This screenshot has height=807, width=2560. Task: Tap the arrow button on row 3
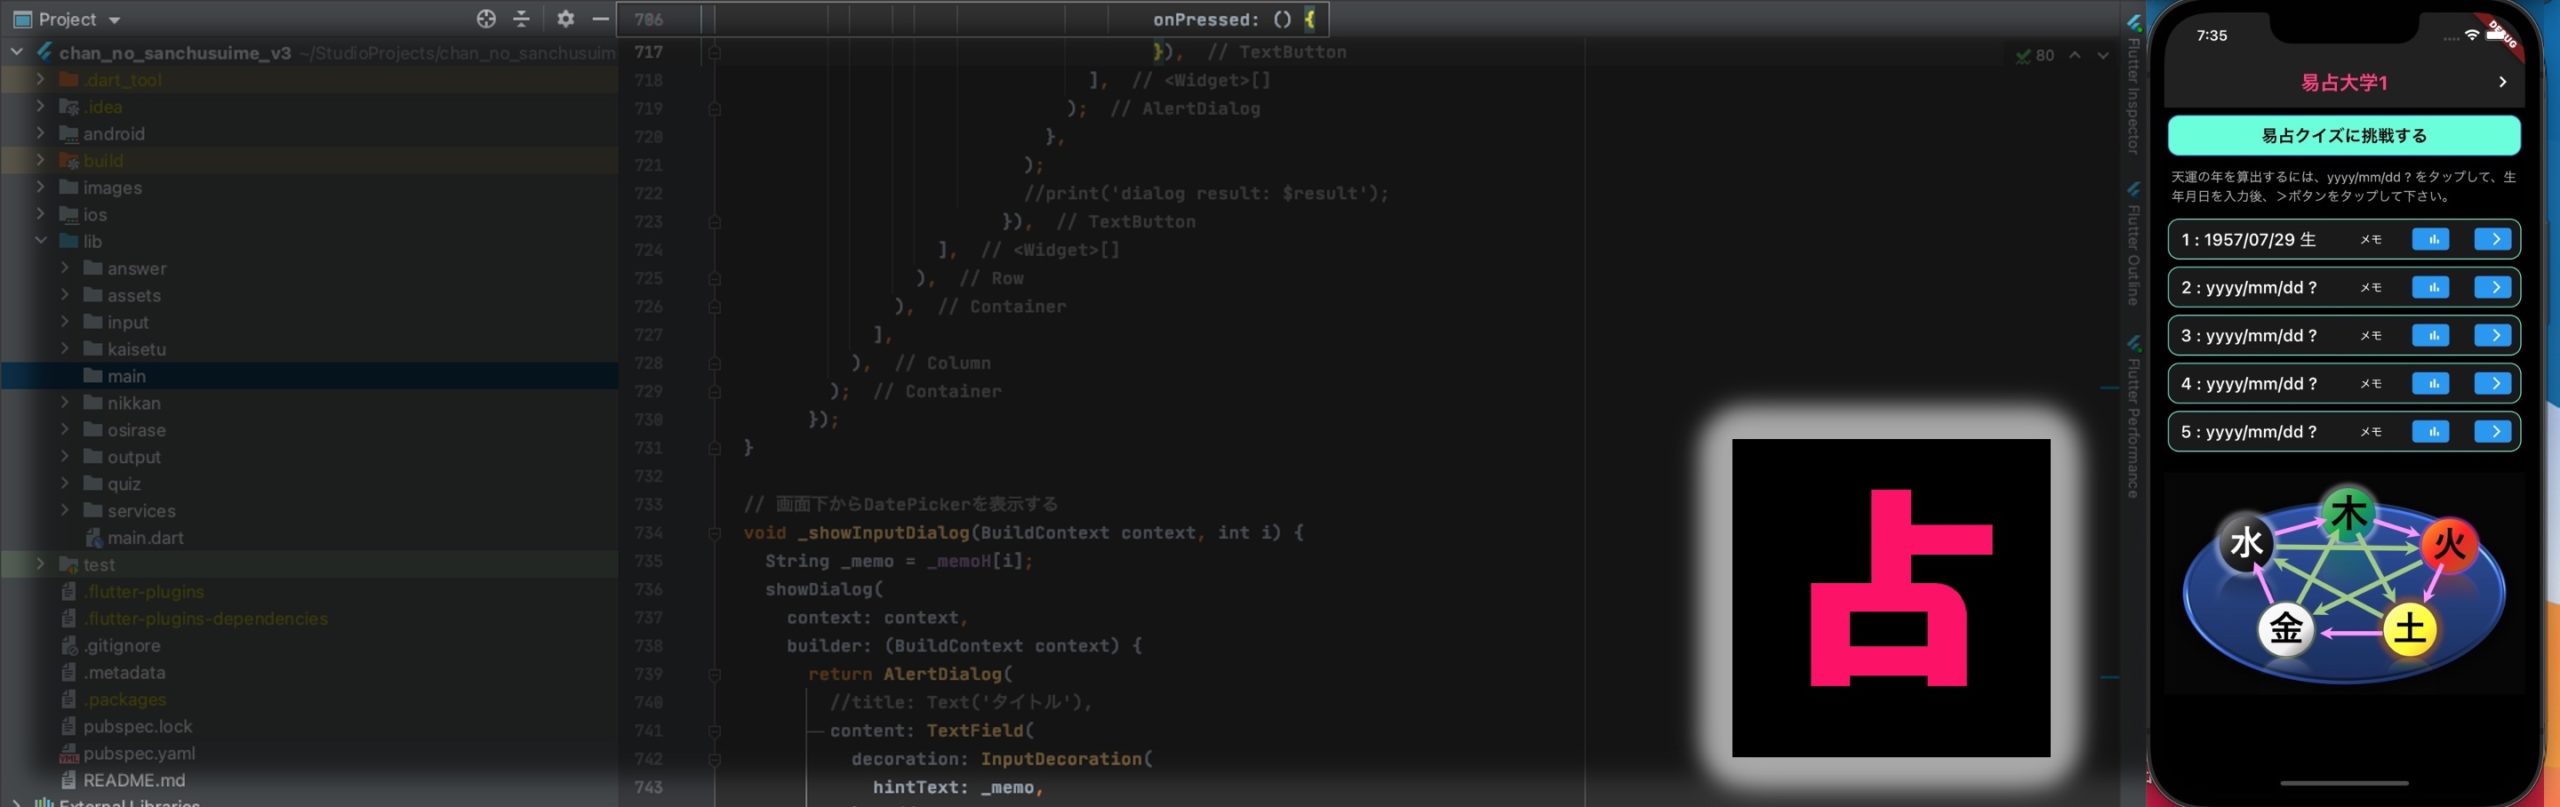click(x=2493, y=335)
